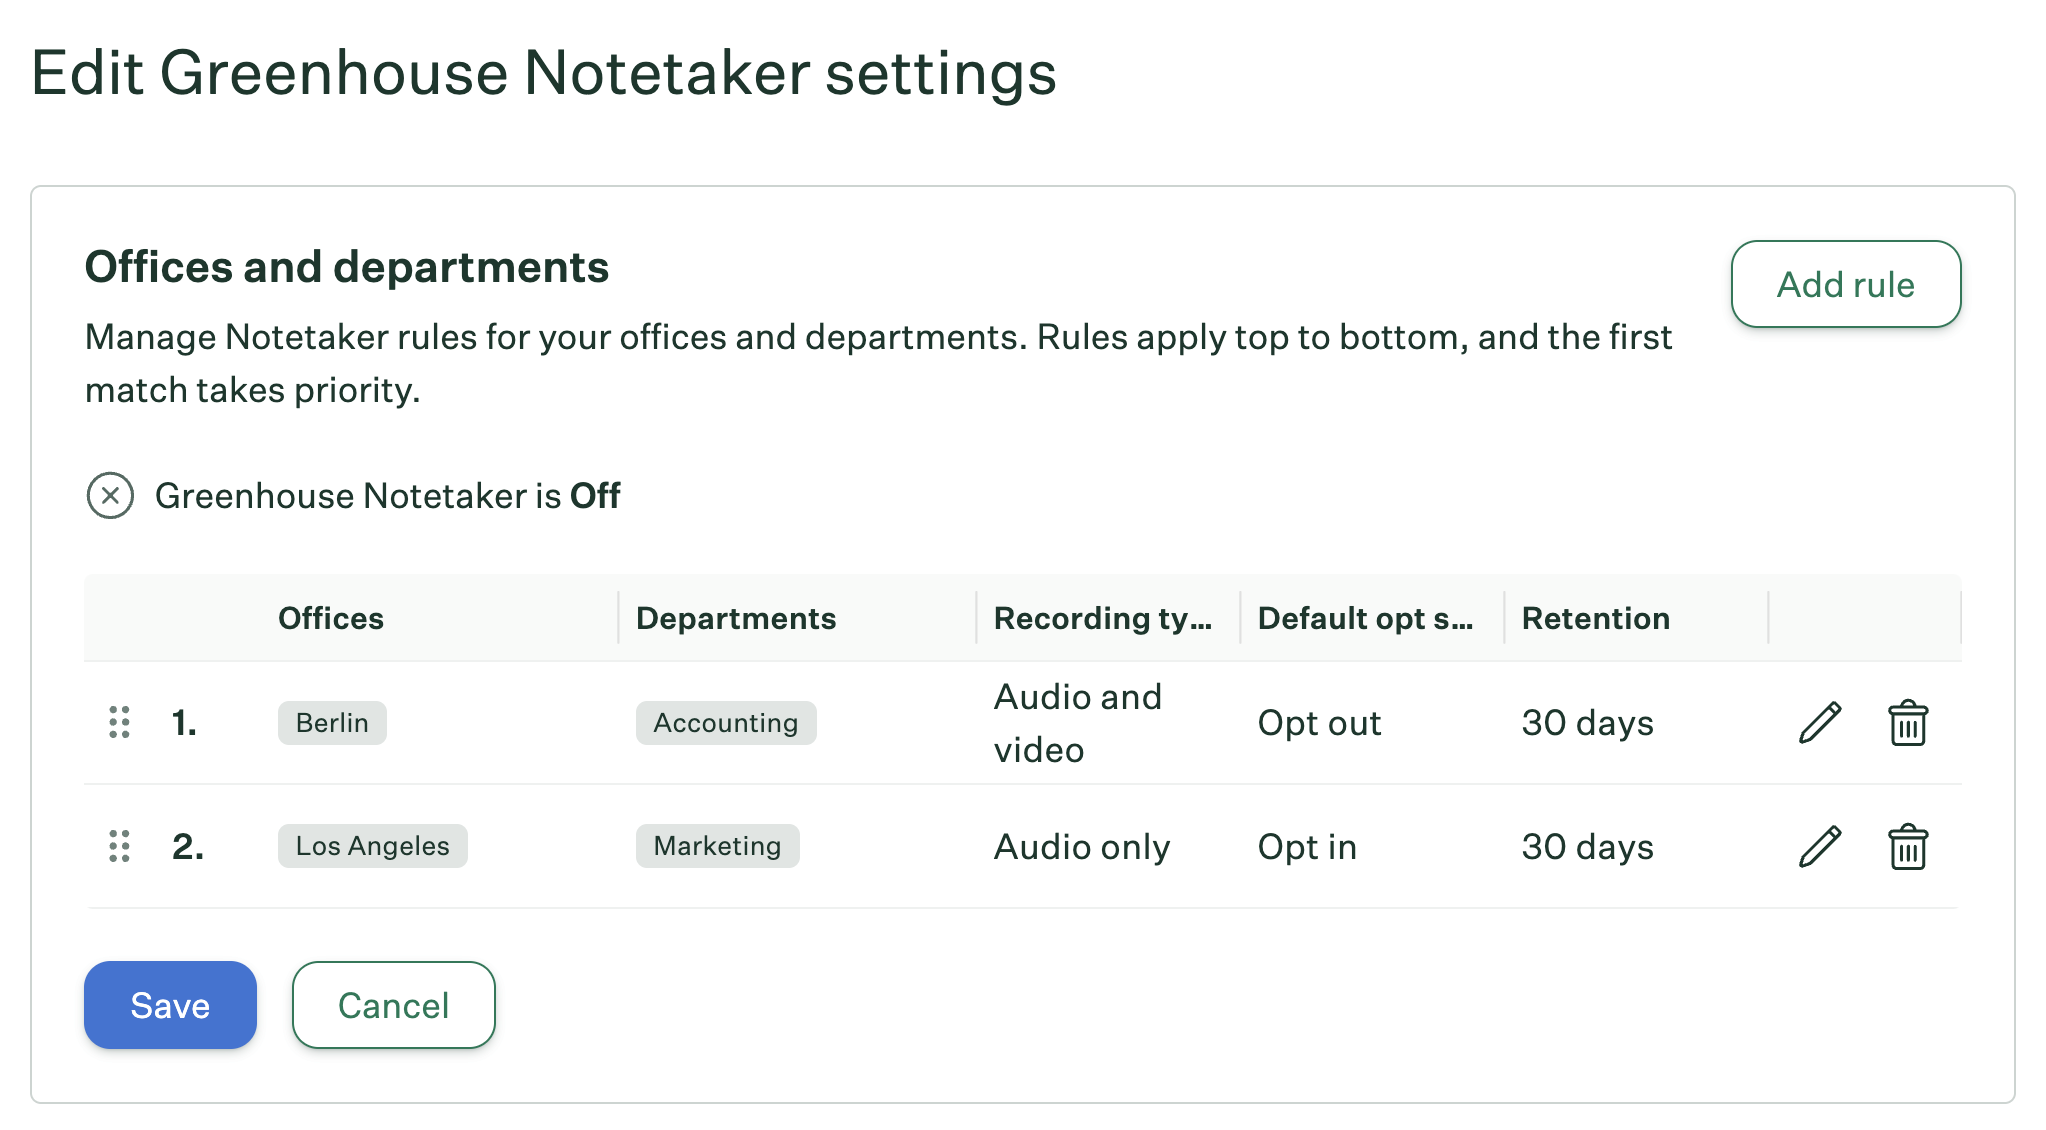Select the Los Angeles office tag
The height and width of the screenshot is (1130, 2046).
(372, 846)
